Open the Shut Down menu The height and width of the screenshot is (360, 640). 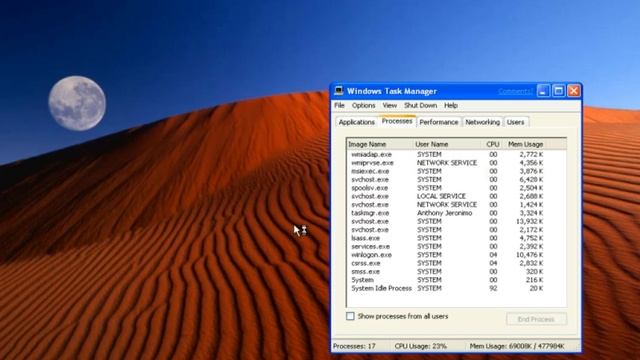(420, 105)
